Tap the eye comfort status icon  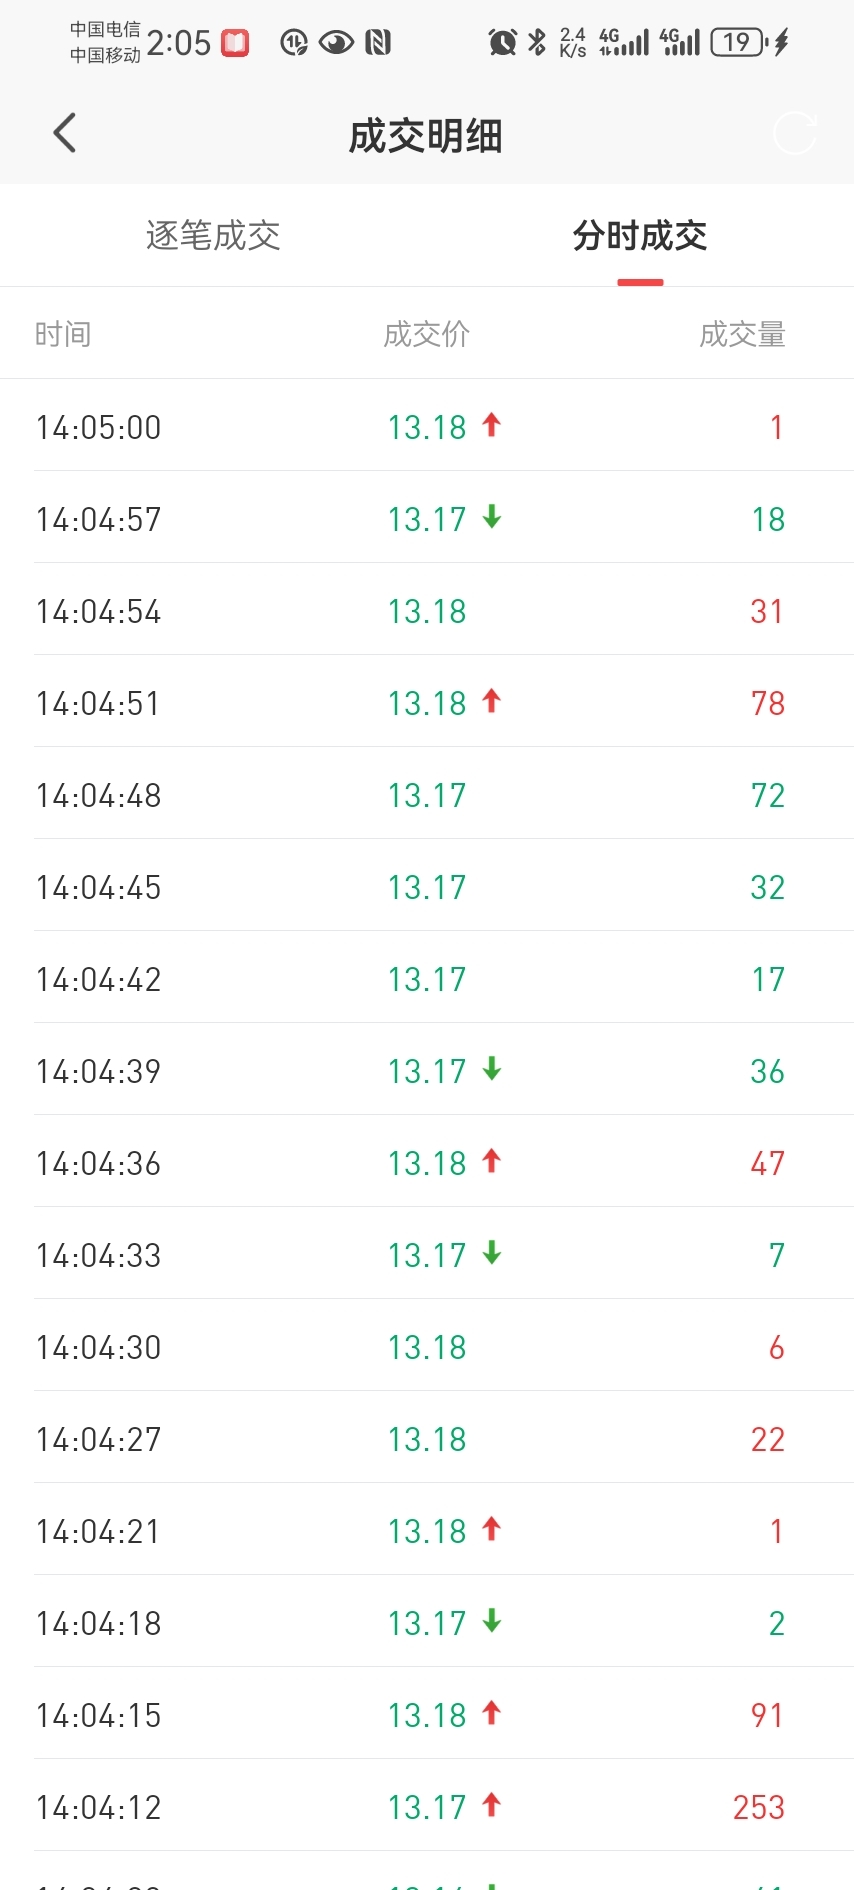pyautogui.click(x=336, y=43)
